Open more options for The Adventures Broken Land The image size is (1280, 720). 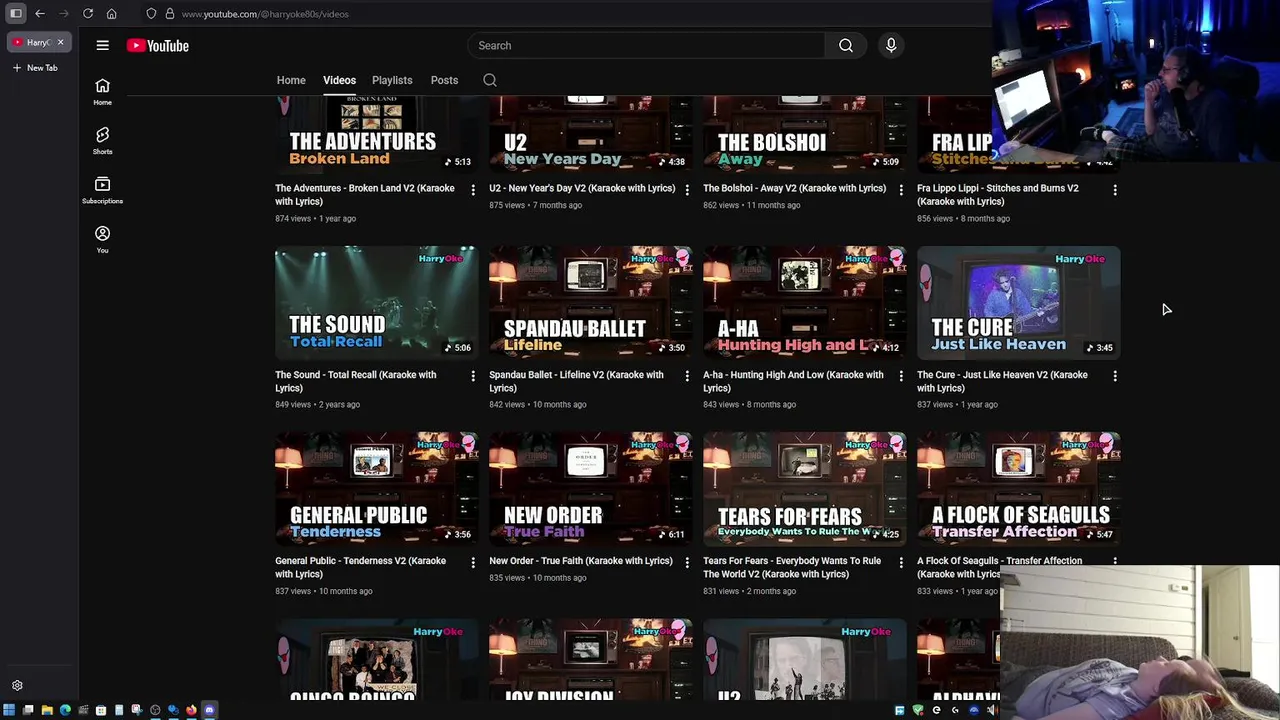[473, 190]
